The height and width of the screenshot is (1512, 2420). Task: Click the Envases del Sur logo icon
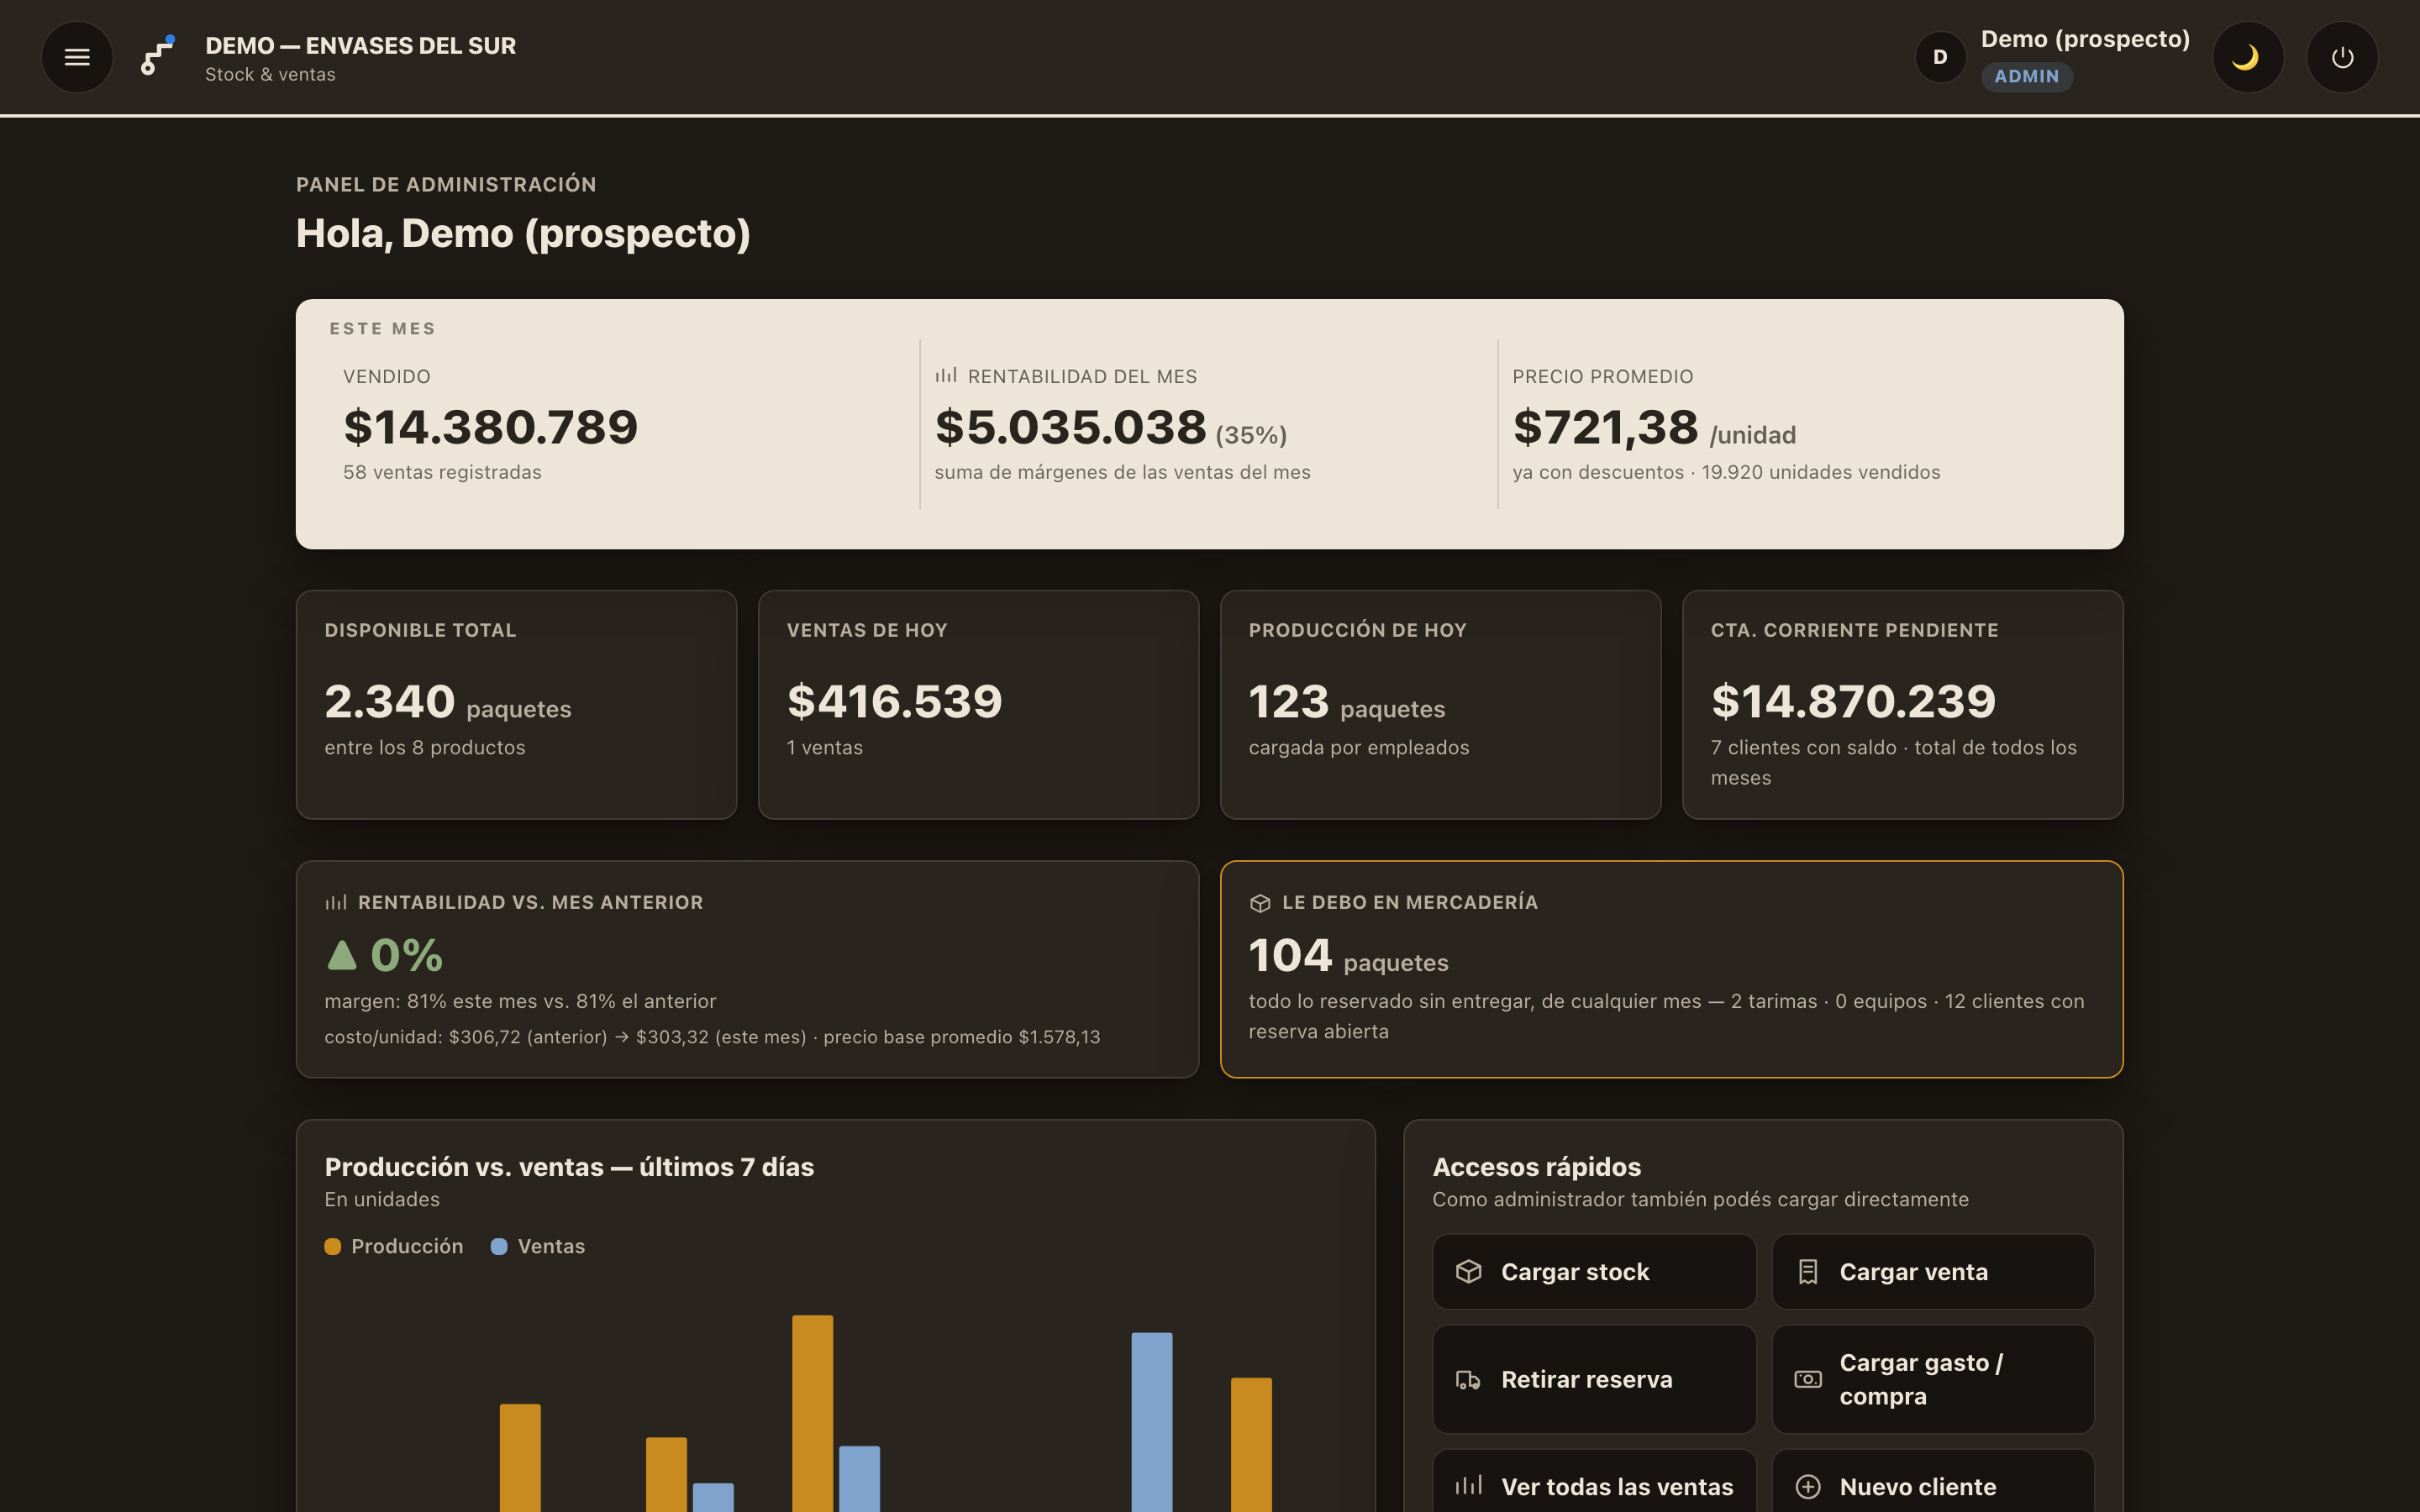point(158,56)
